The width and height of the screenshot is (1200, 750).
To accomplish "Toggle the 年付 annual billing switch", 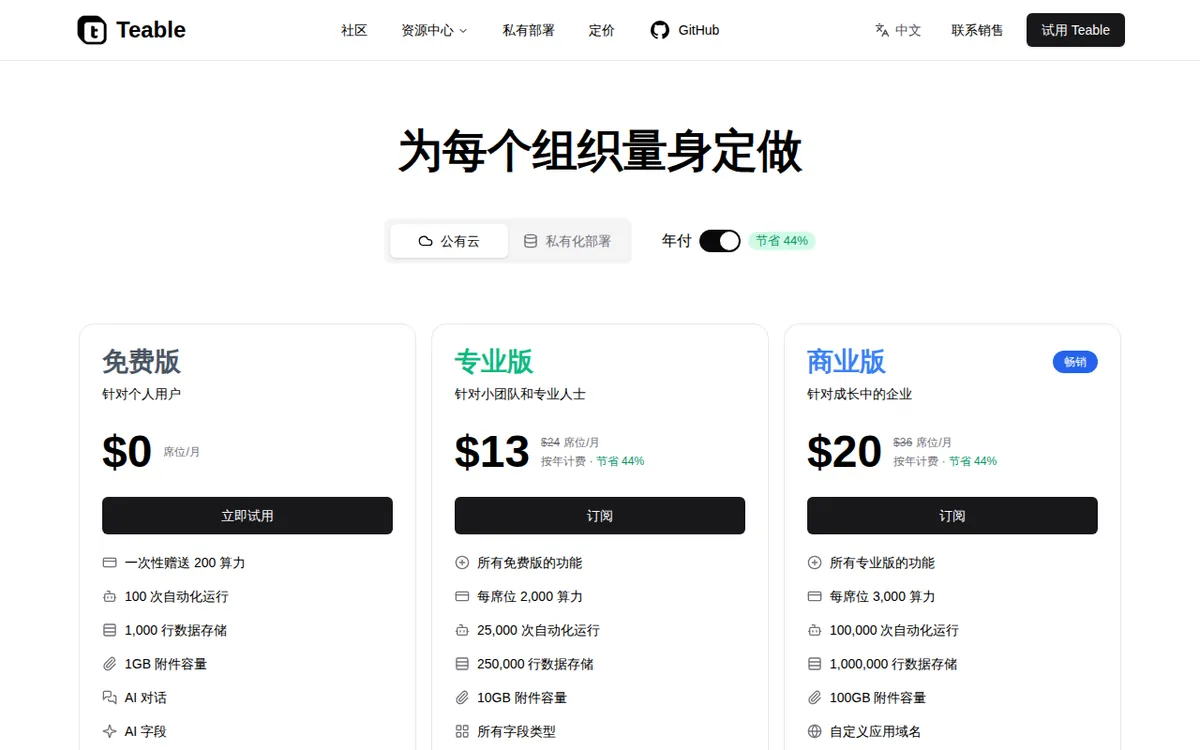I will point(720,241).
